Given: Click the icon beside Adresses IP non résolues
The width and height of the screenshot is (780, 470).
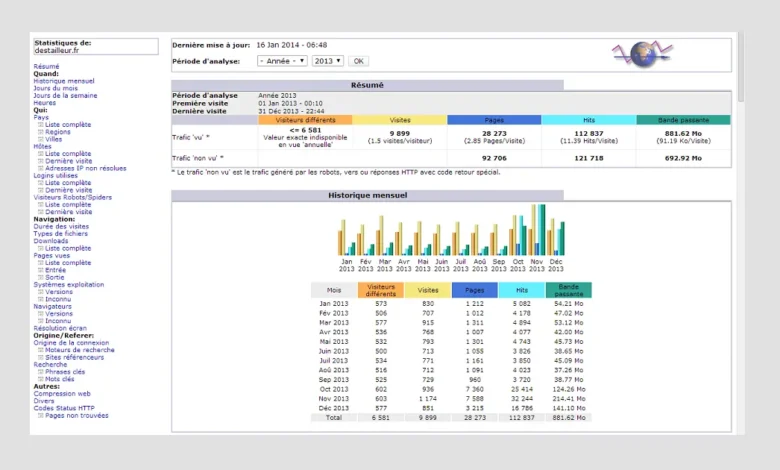Looking at the screenshot, I should coord(41,168).
